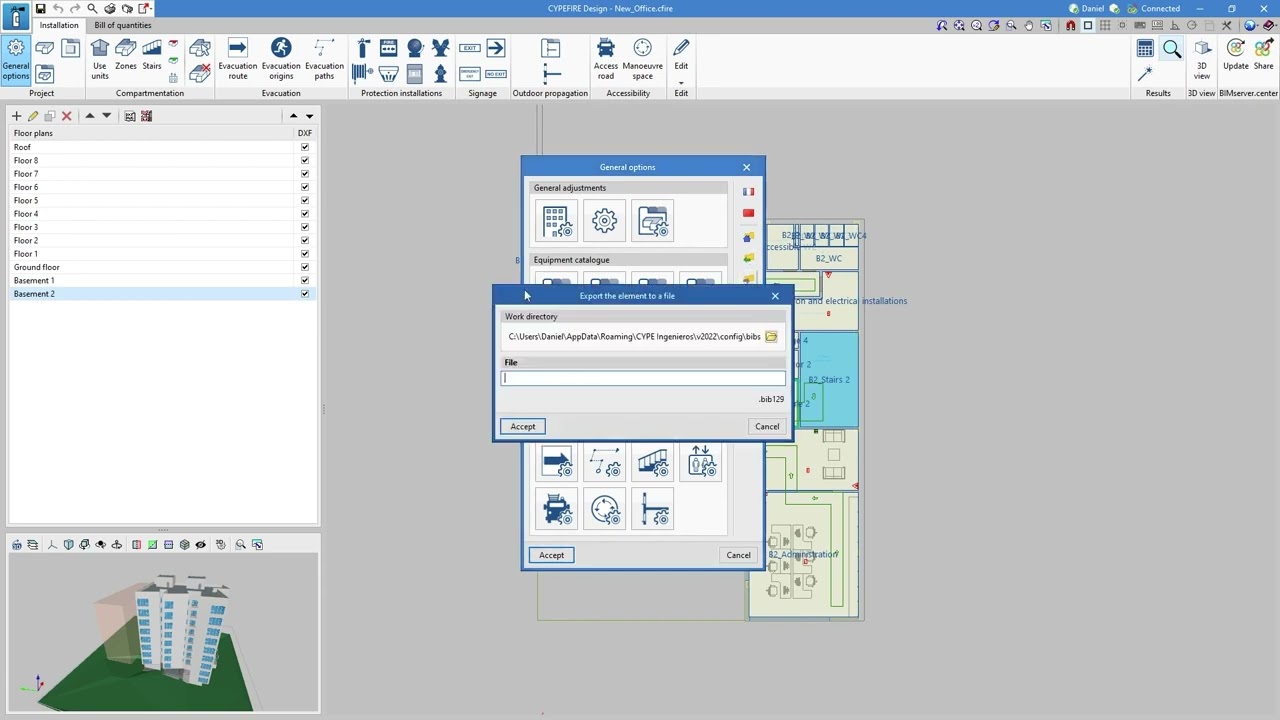1280x720 pixels.
Task: Click the 3D building preview thumbnail
Action: click(163, 632)
